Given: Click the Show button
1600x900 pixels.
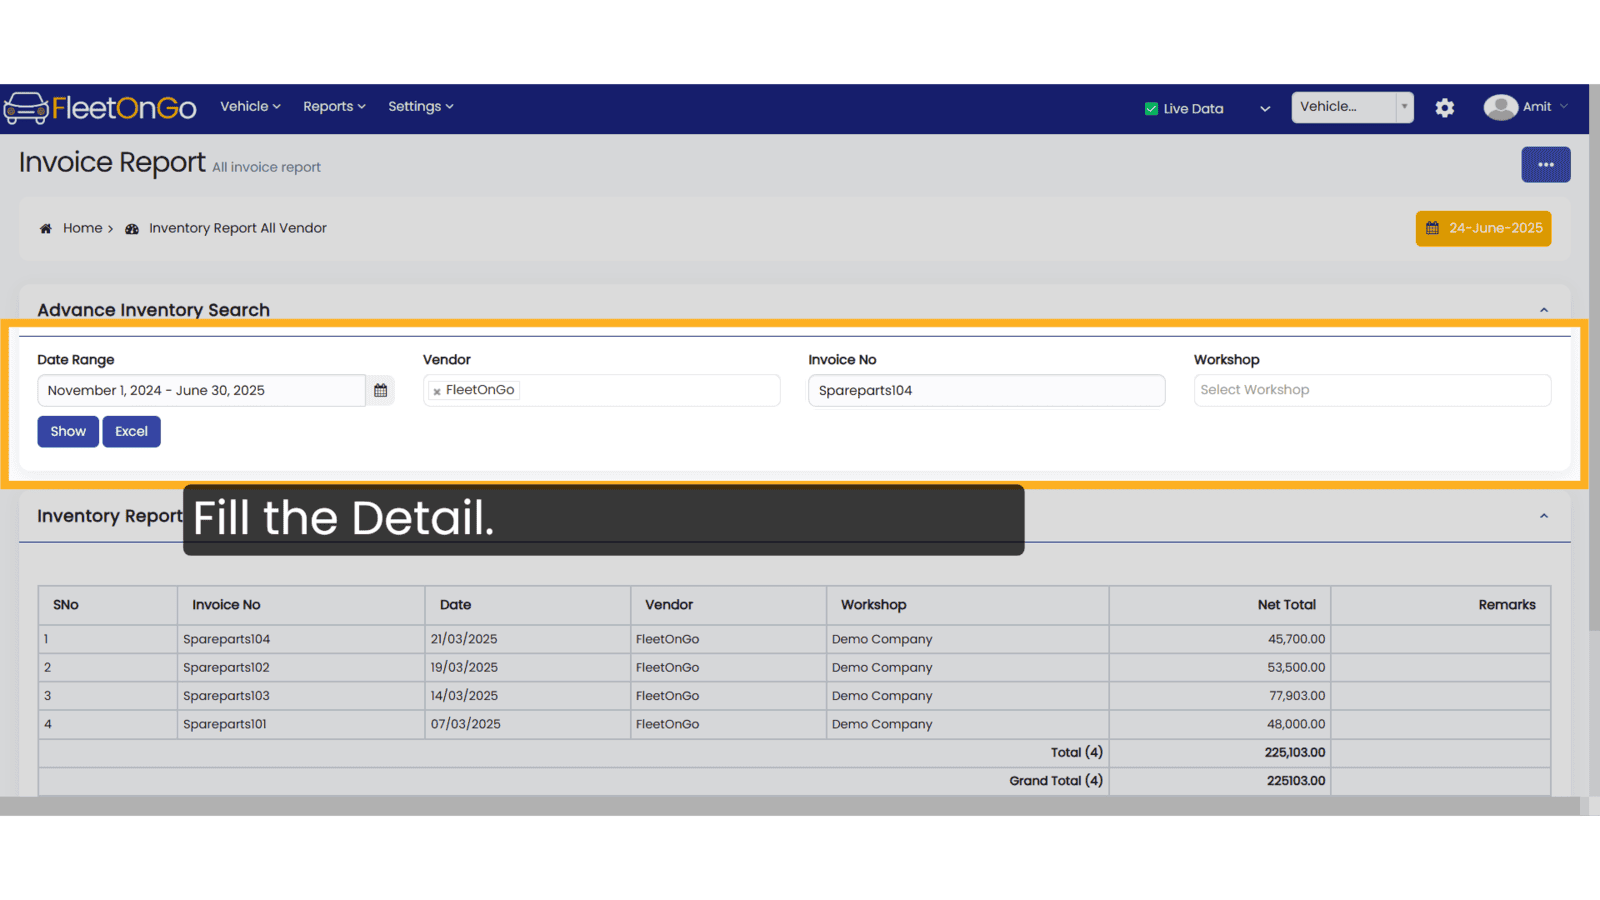Looking at the screenshot, I should tap(68, 432).
